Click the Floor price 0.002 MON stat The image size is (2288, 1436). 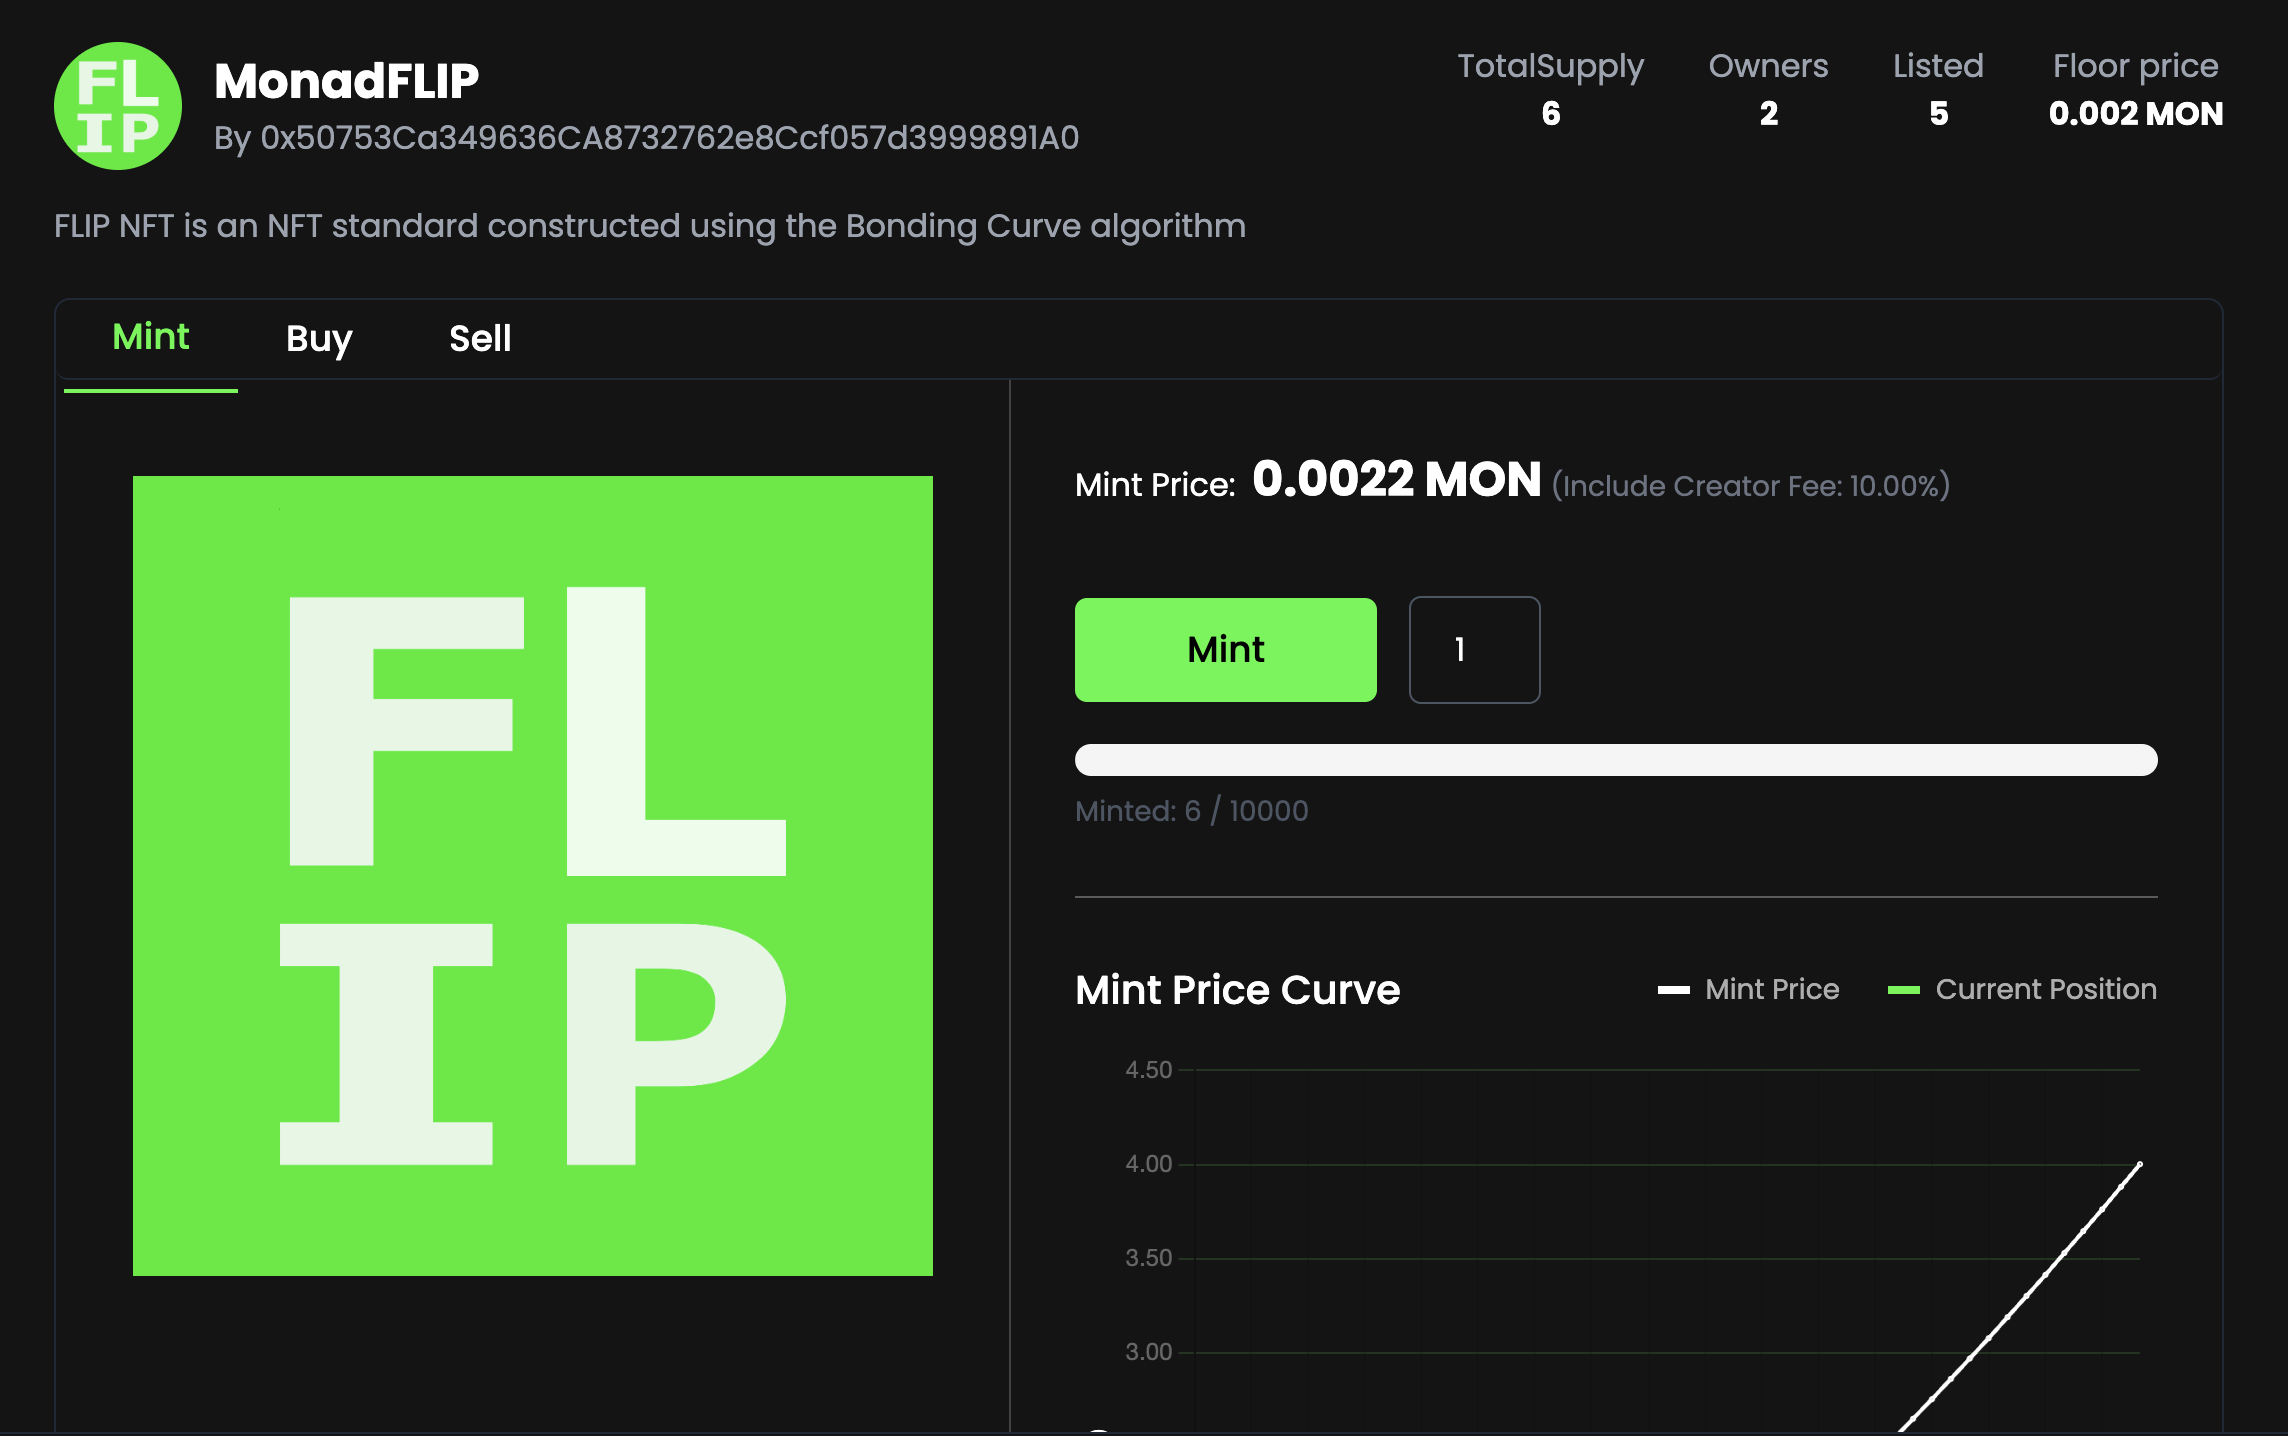click(2135, 114)
